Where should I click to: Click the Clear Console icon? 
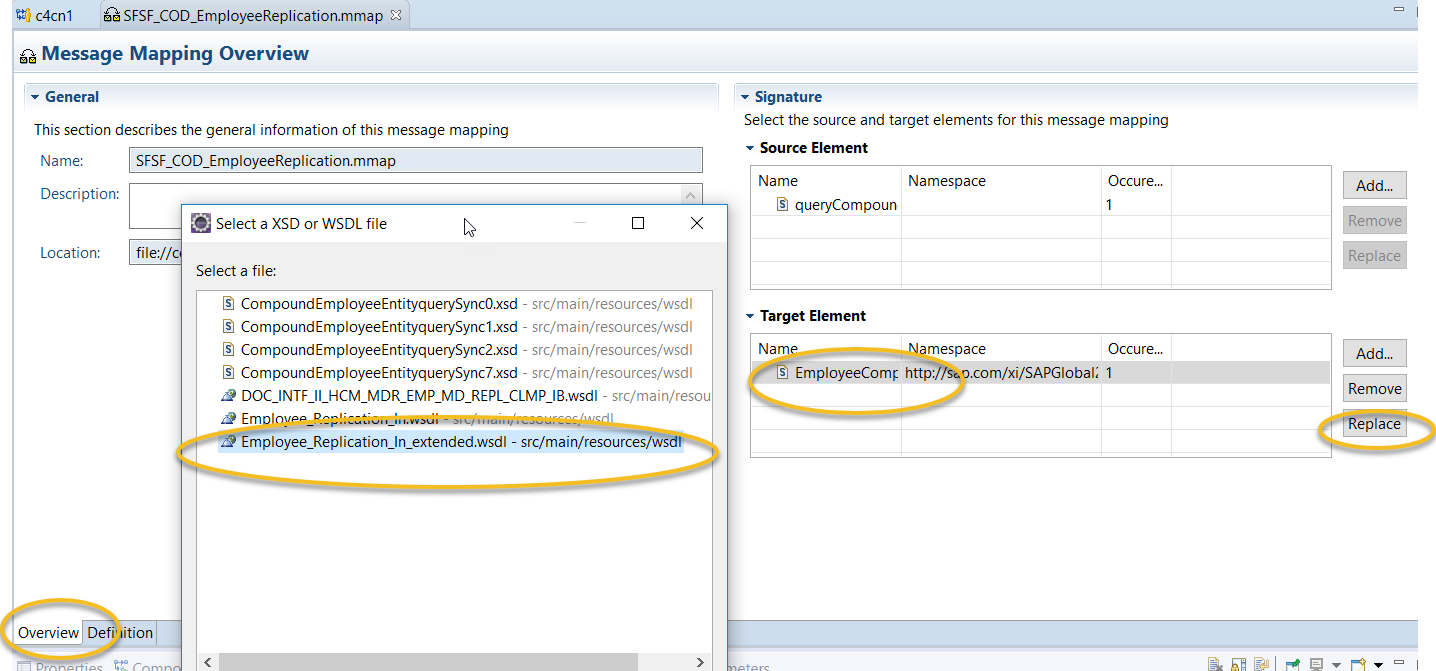pyautogui.click(x=1212, y=663)
